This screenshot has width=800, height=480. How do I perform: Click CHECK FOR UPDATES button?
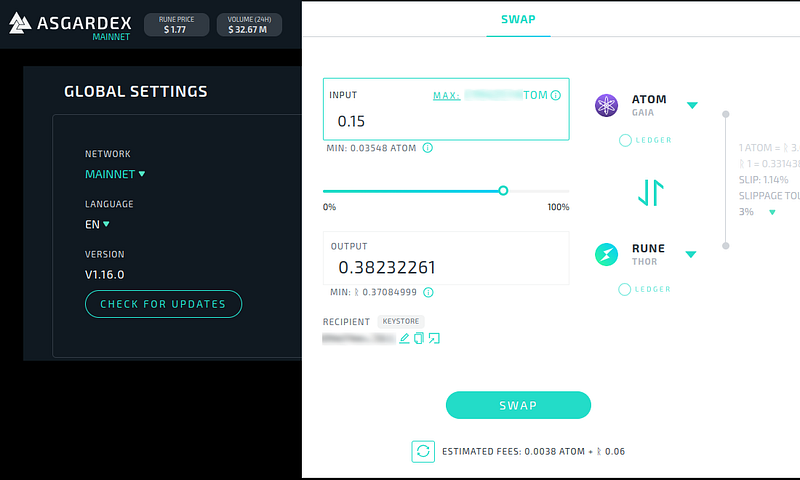(163, 304)
